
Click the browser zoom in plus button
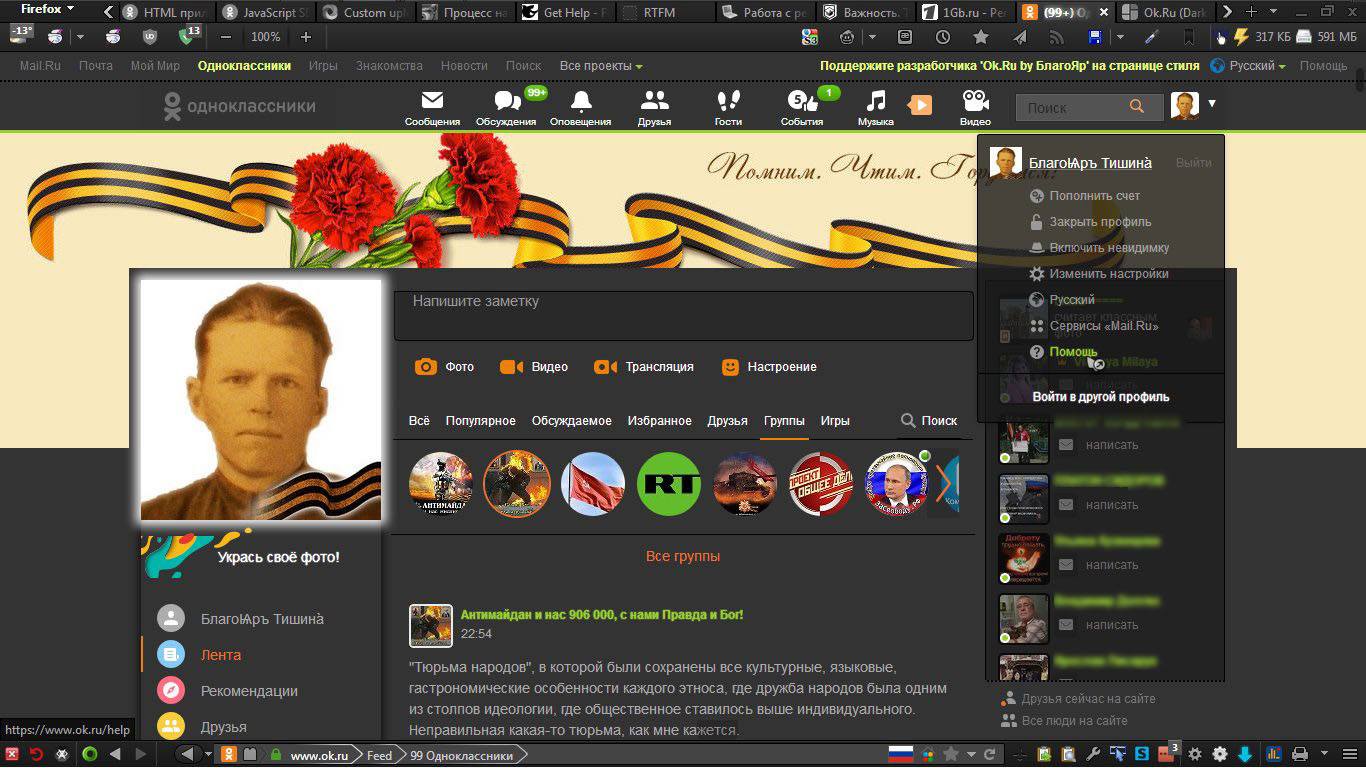pyautogui.click(x=306, y=37)
